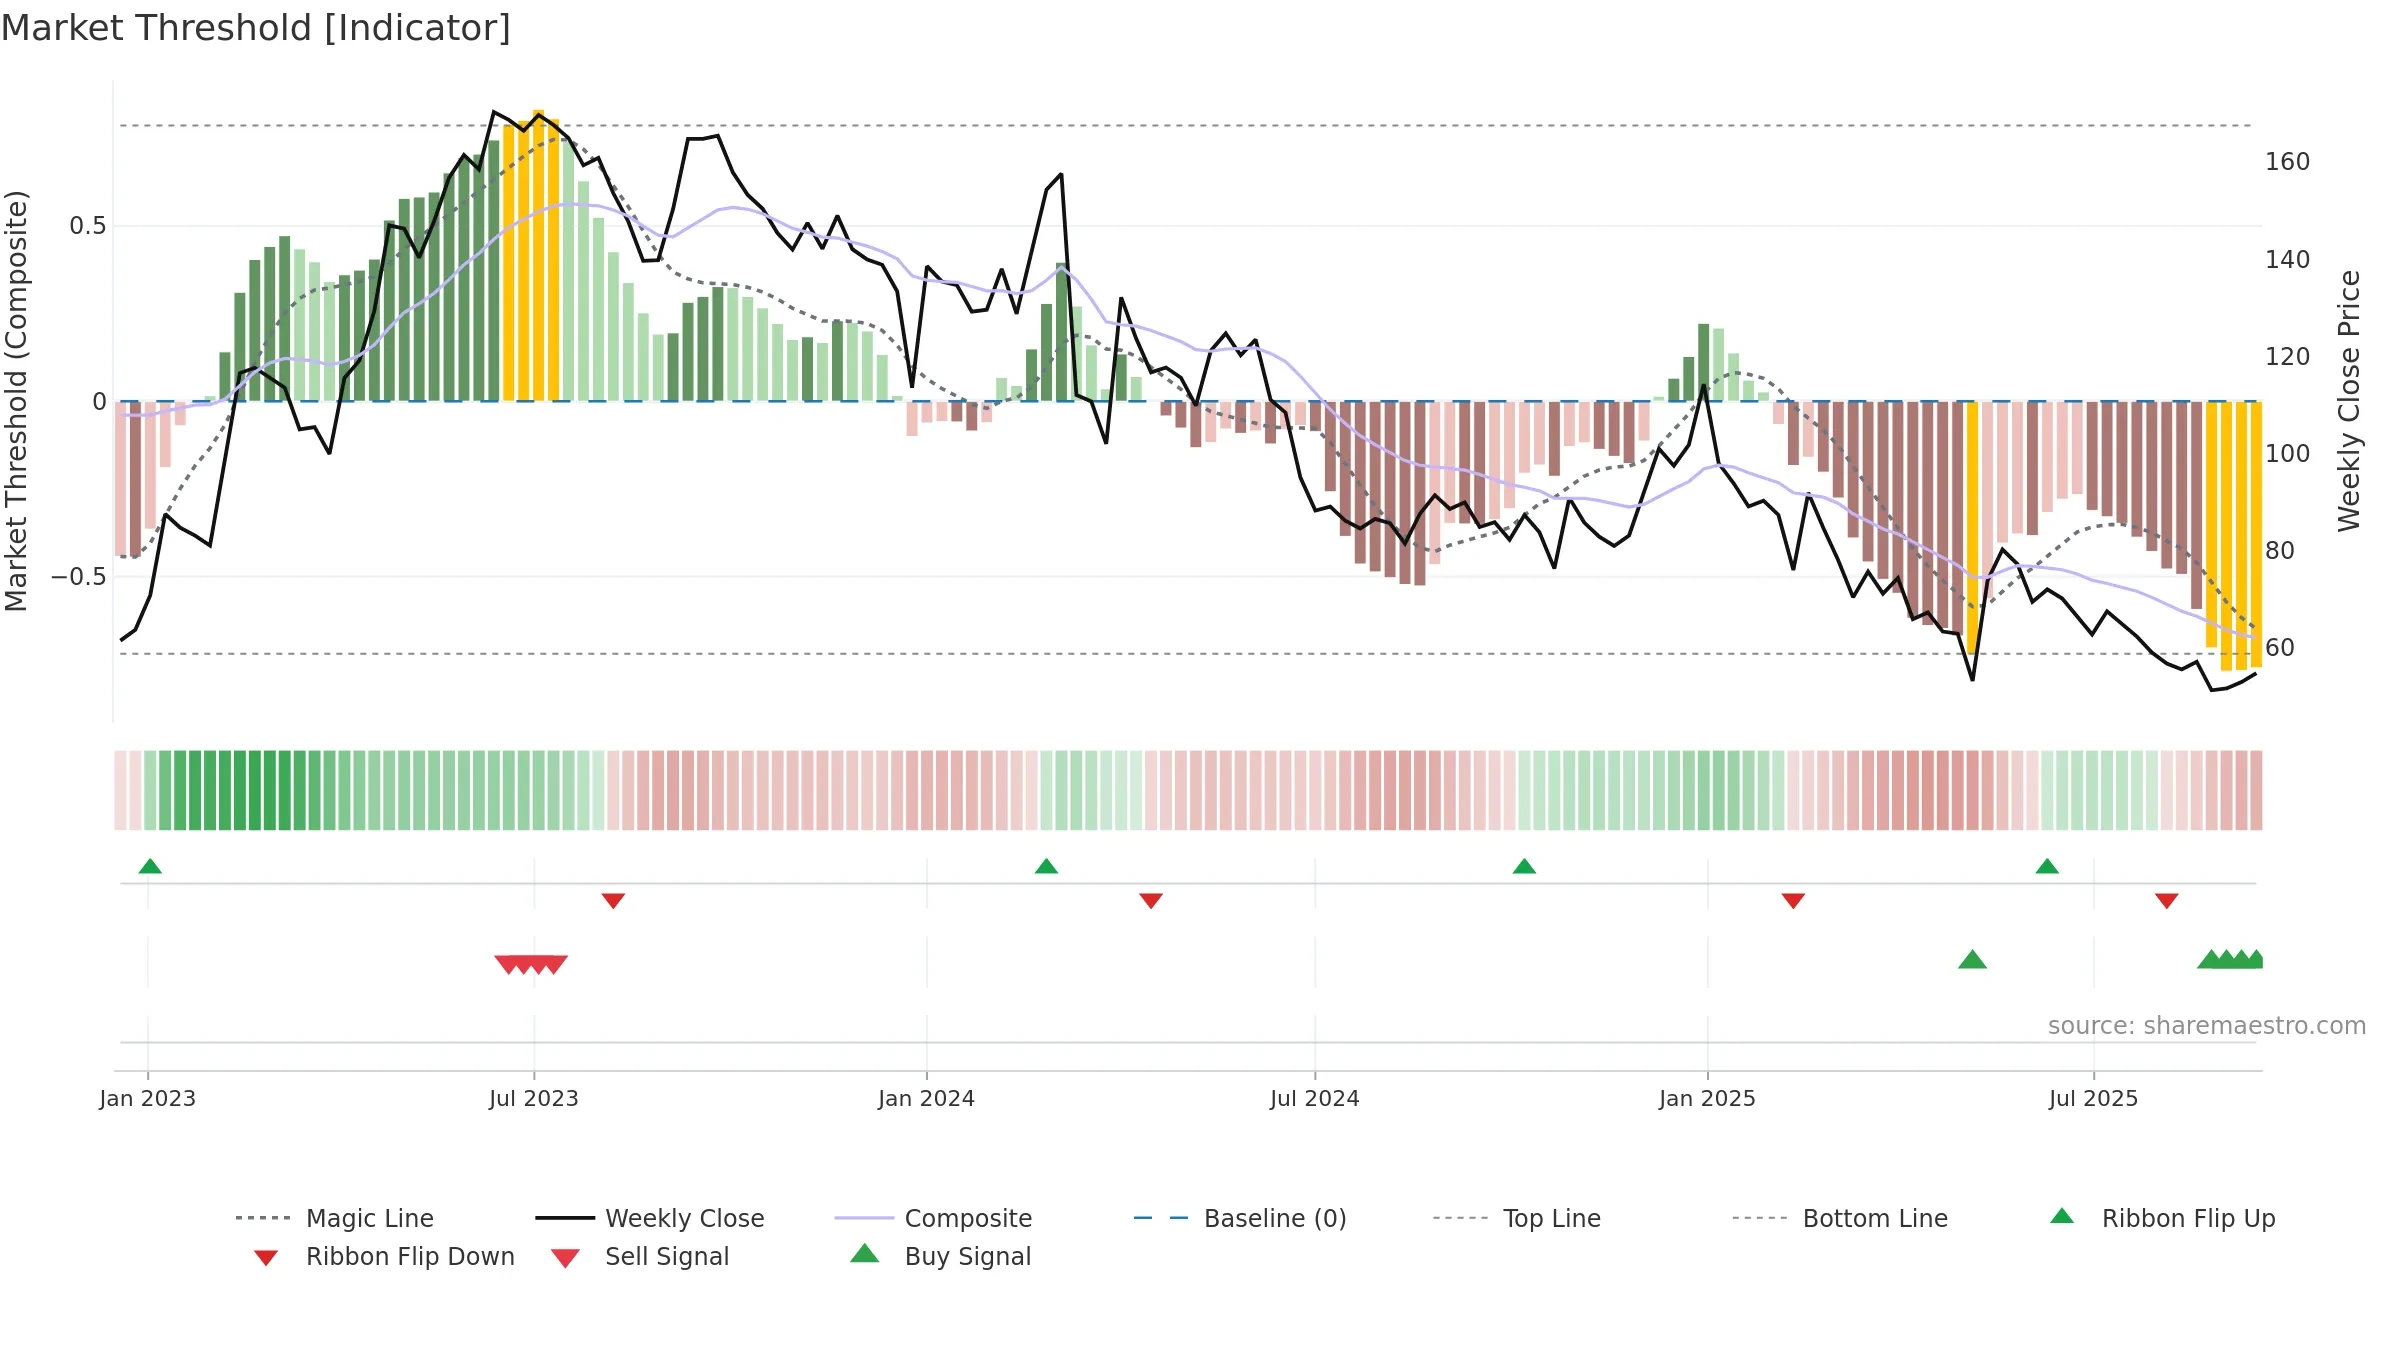Toggle the Baseline (0) legend entry
The width and height of the screenshot is (2400, 1350).
[x=1240, y=1218]
